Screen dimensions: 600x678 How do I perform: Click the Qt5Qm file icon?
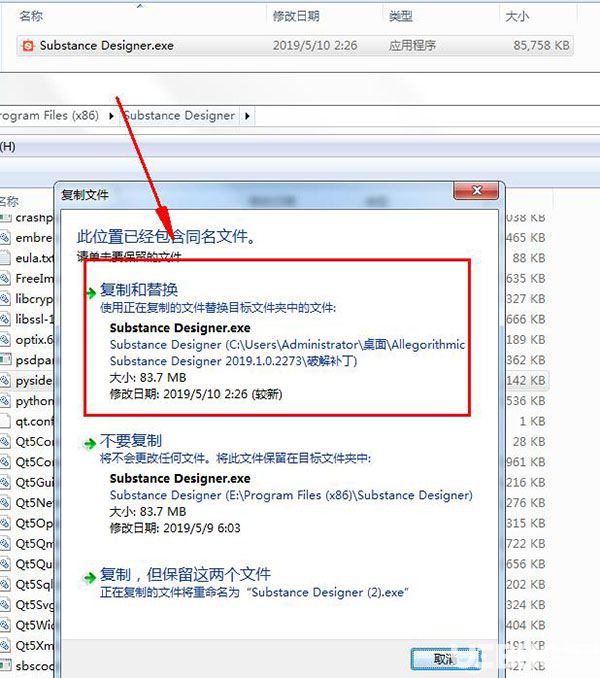tap(5, 544)
